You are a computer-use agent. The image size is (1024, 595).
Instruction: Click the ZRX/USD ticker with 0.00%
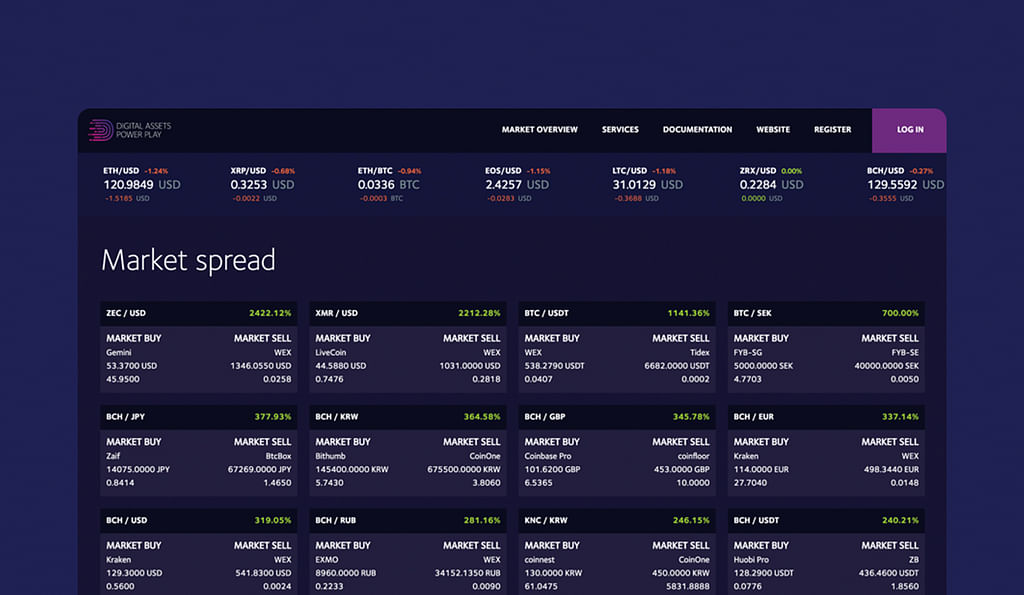(x=770, y=185)
